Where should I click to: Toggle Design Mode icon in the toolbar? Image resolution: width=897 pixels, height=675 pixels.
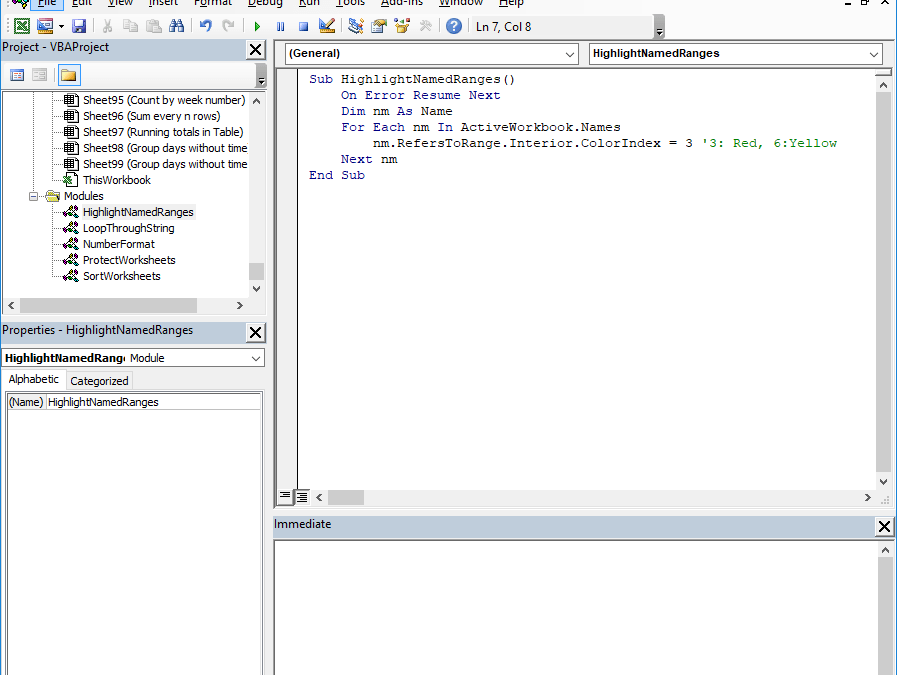pos(327,26)
